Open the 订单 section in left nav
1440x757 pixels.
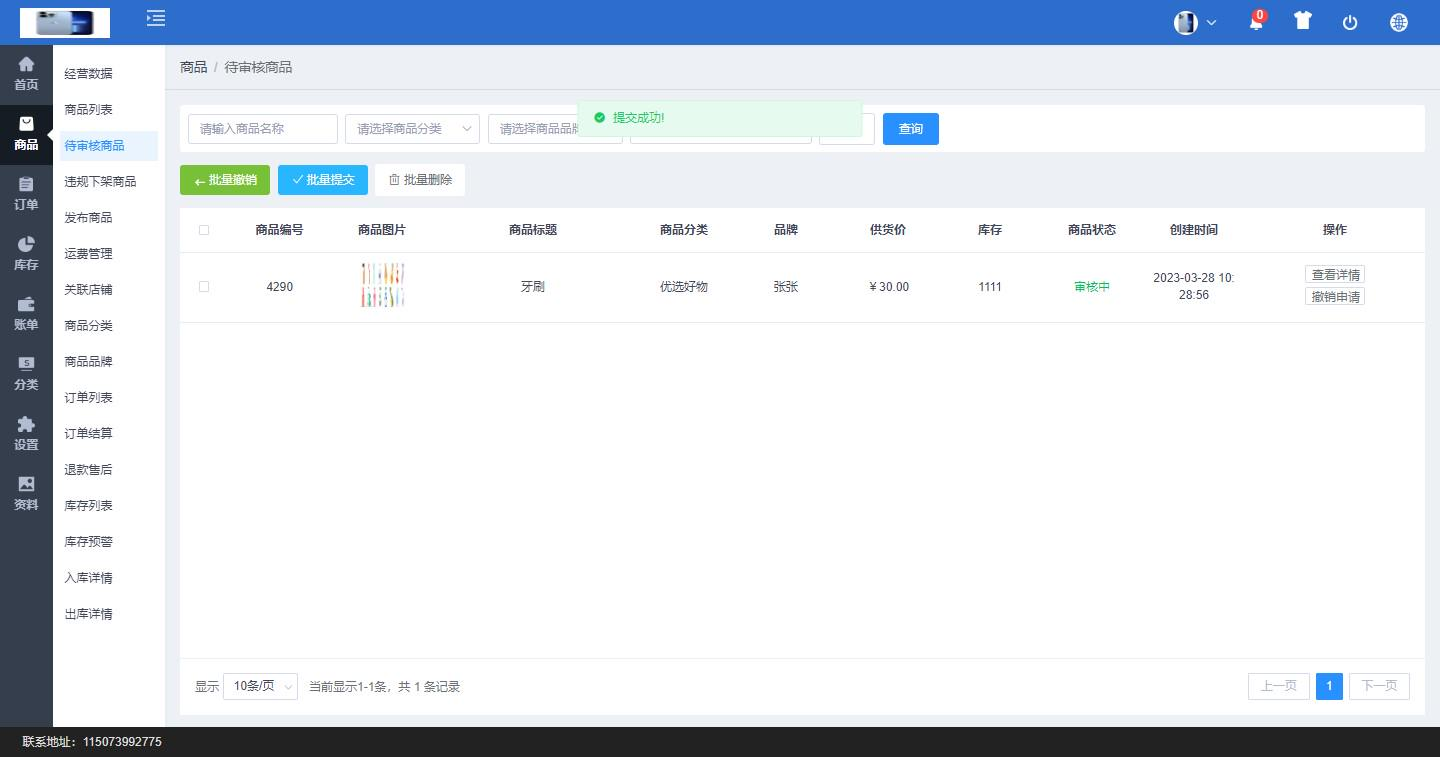(26, 194)
